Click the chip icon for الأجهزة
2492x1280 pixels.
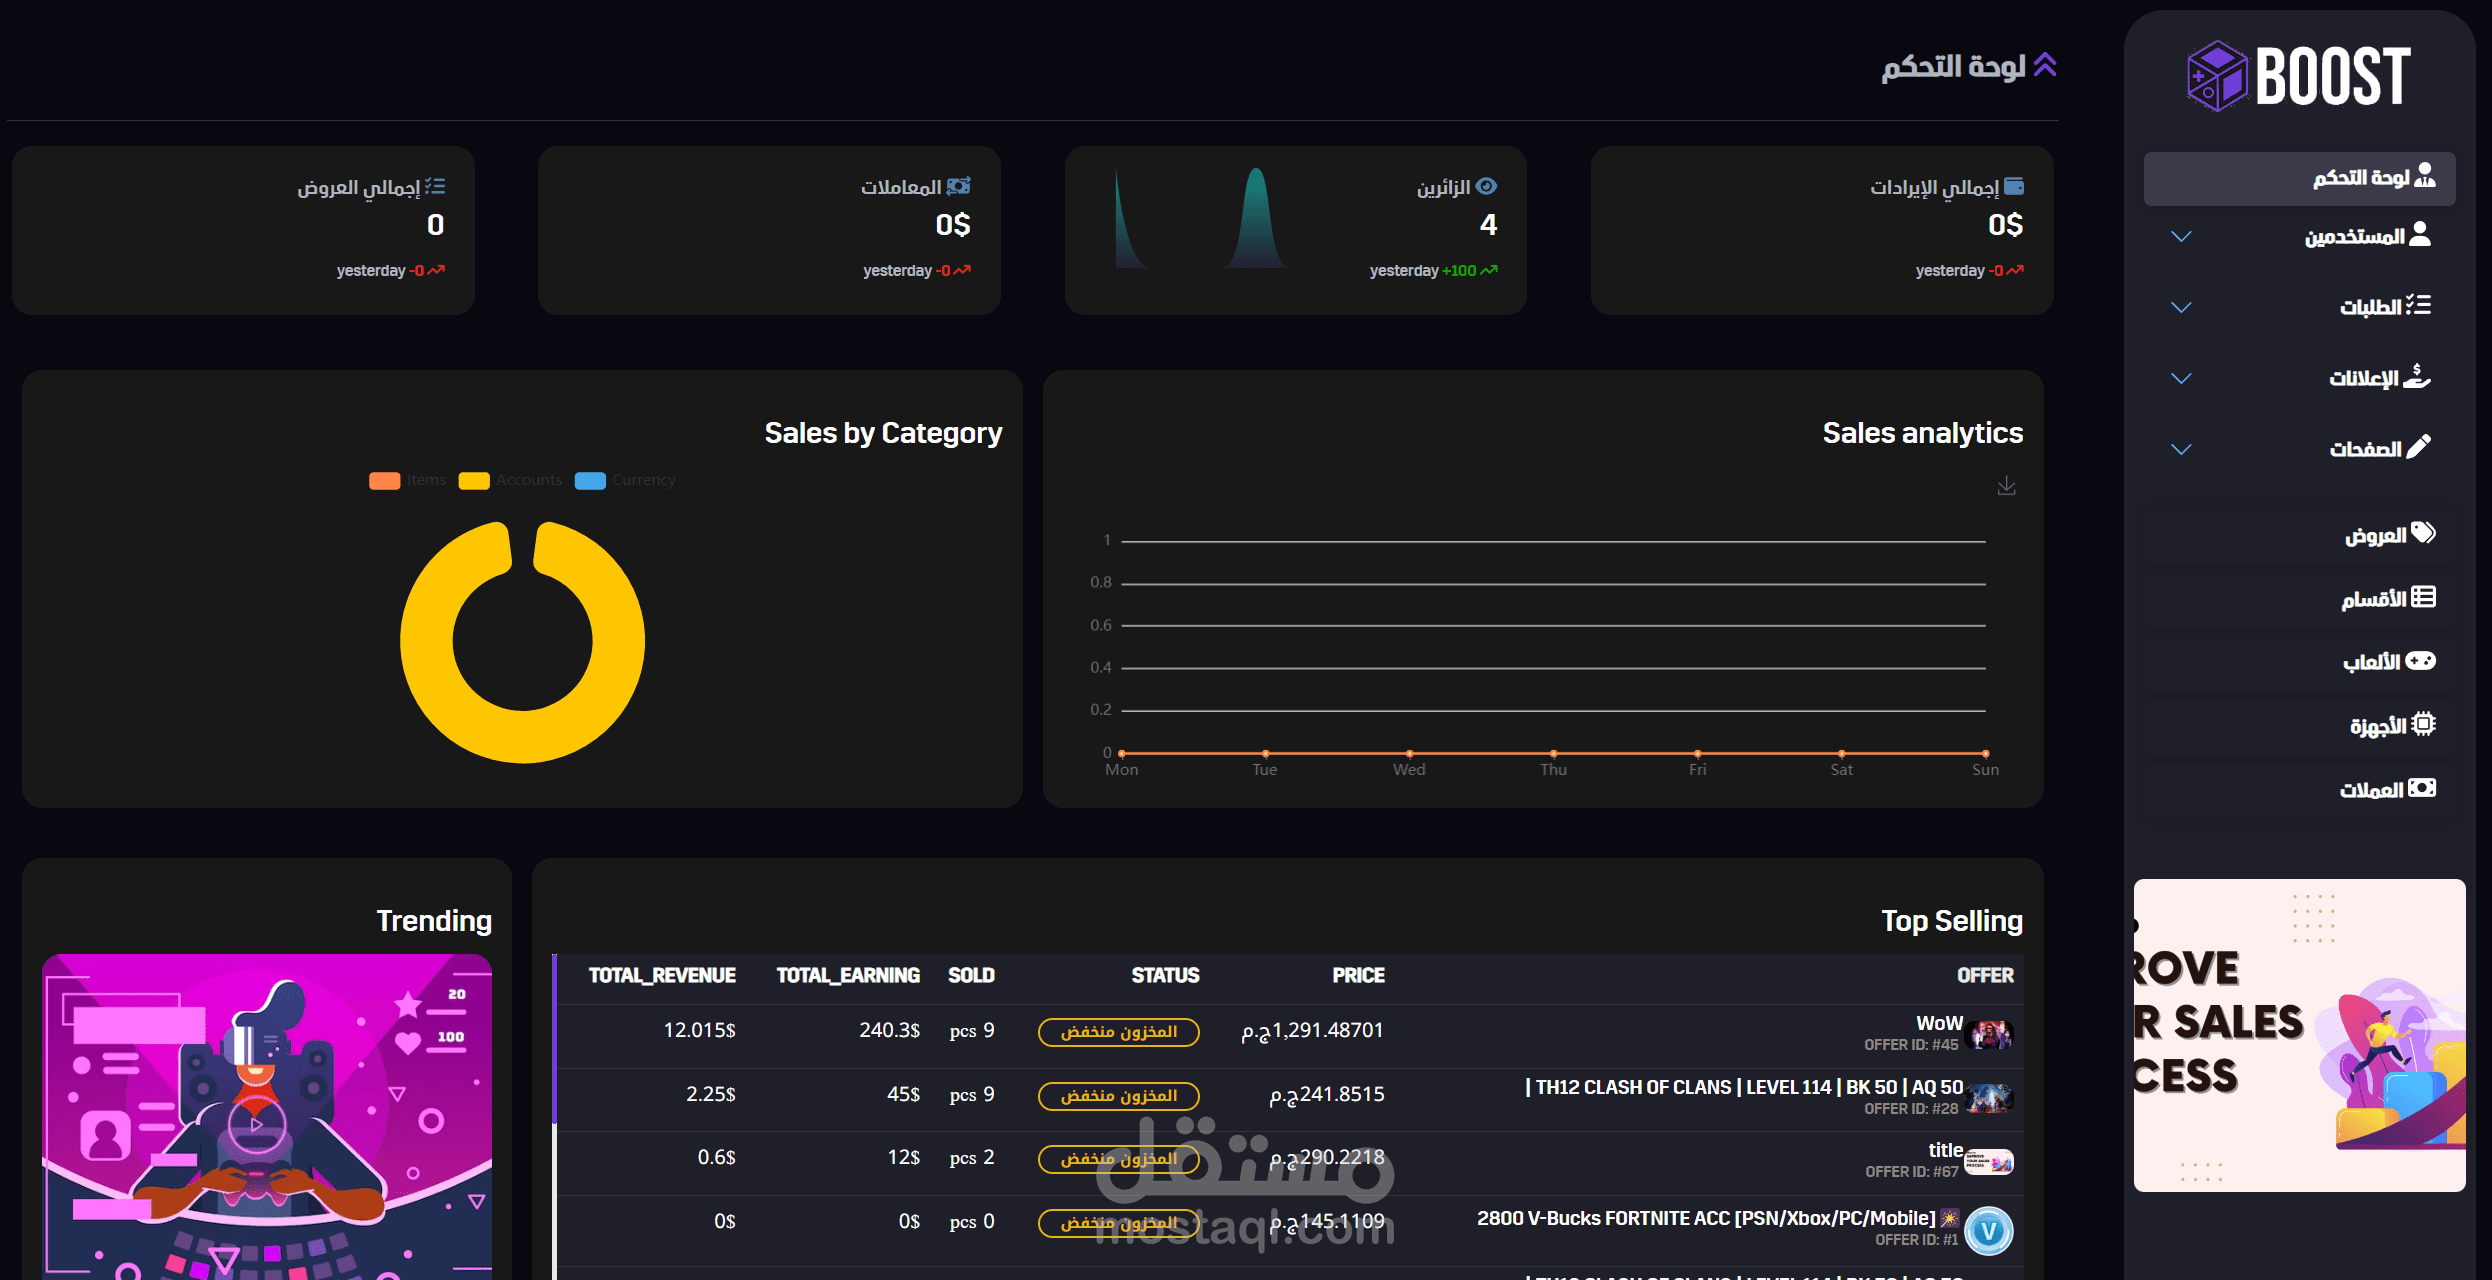click(2423, 724)
